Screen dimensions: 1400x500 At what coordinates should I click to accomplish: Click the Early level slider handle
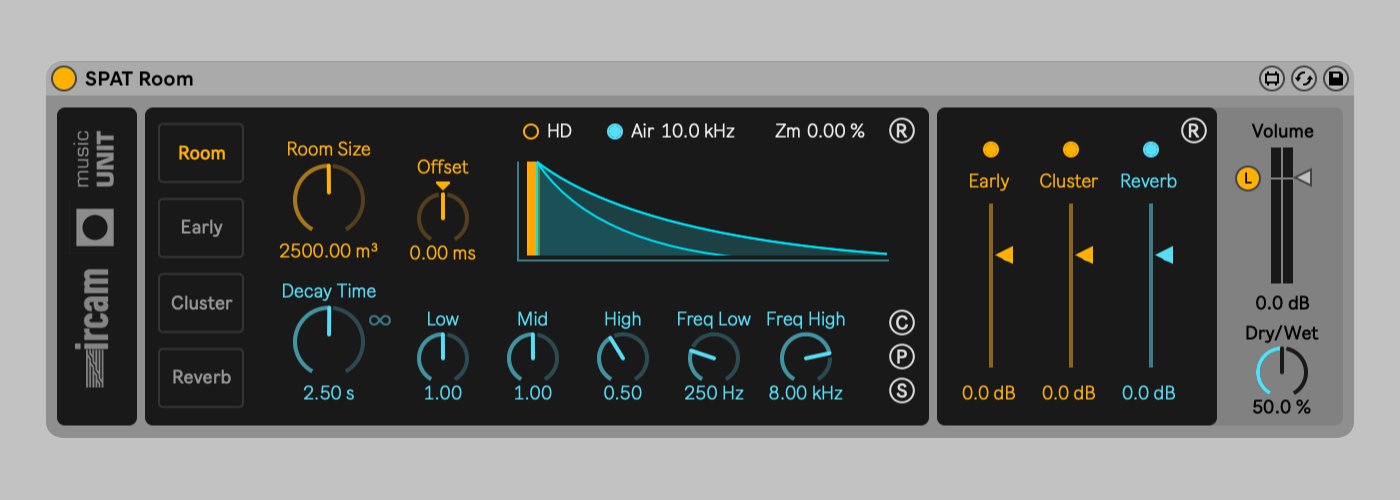click(1004, 256)
